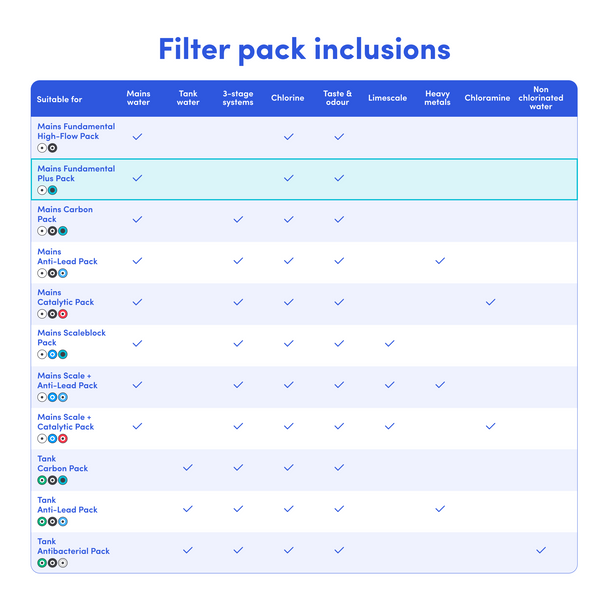Select the Mains Carbon Pack name
Image resolution: width=608 pixels, height=608 pixels.
[65, 214]
